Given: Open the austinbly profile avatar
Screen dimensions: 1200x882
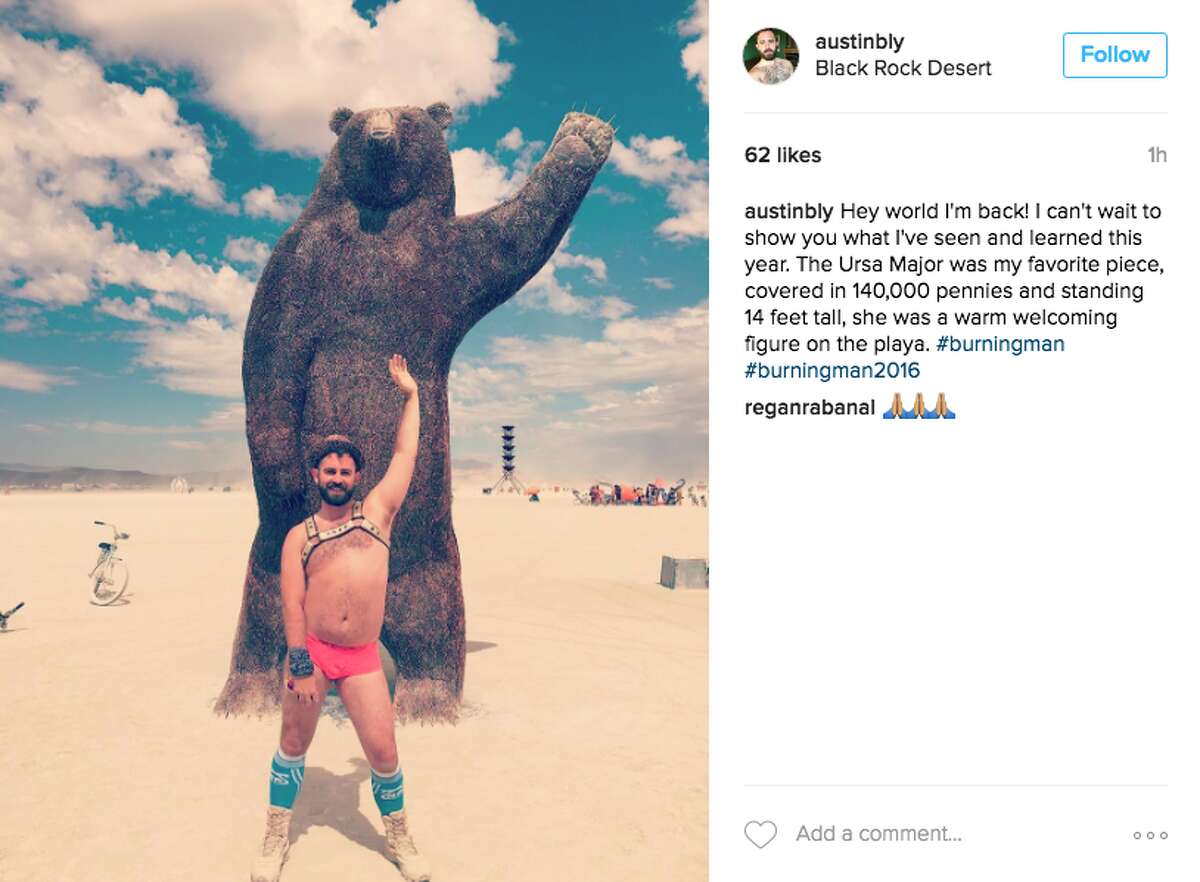Looking at the screenshot, I should (x=771, y=56).
